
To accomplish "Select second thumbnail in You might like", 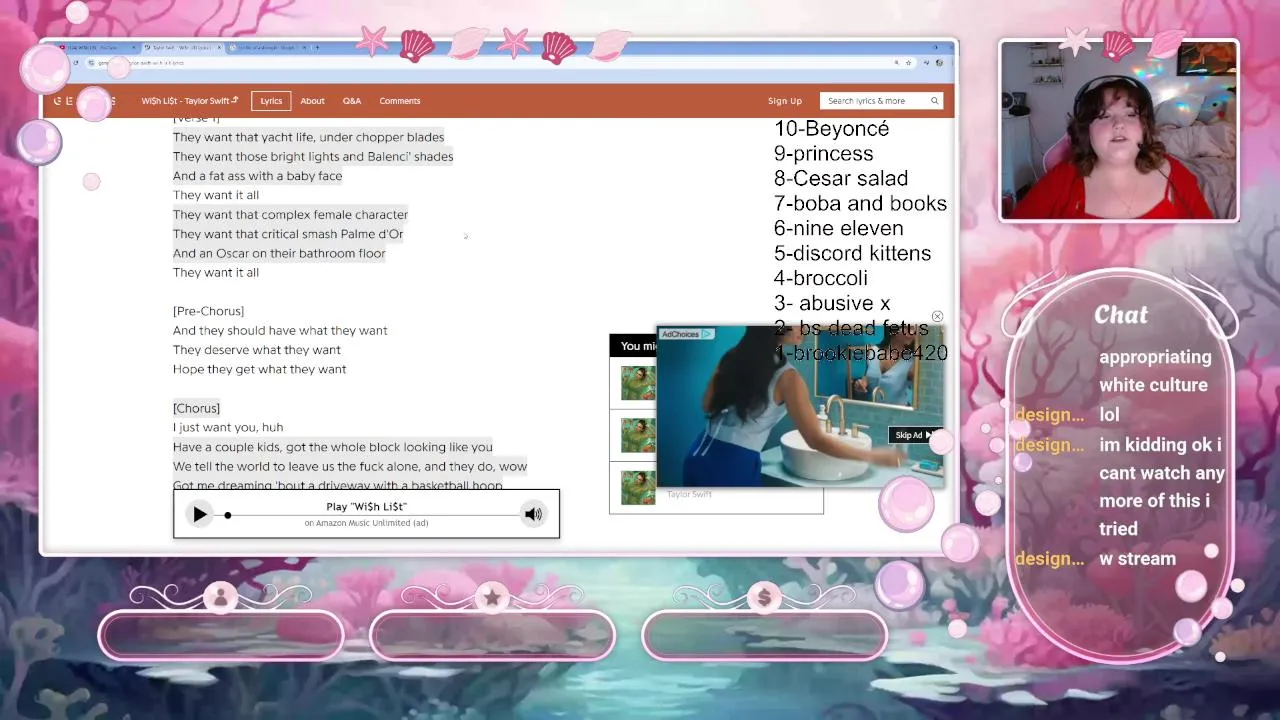I will tap(638, 435).
